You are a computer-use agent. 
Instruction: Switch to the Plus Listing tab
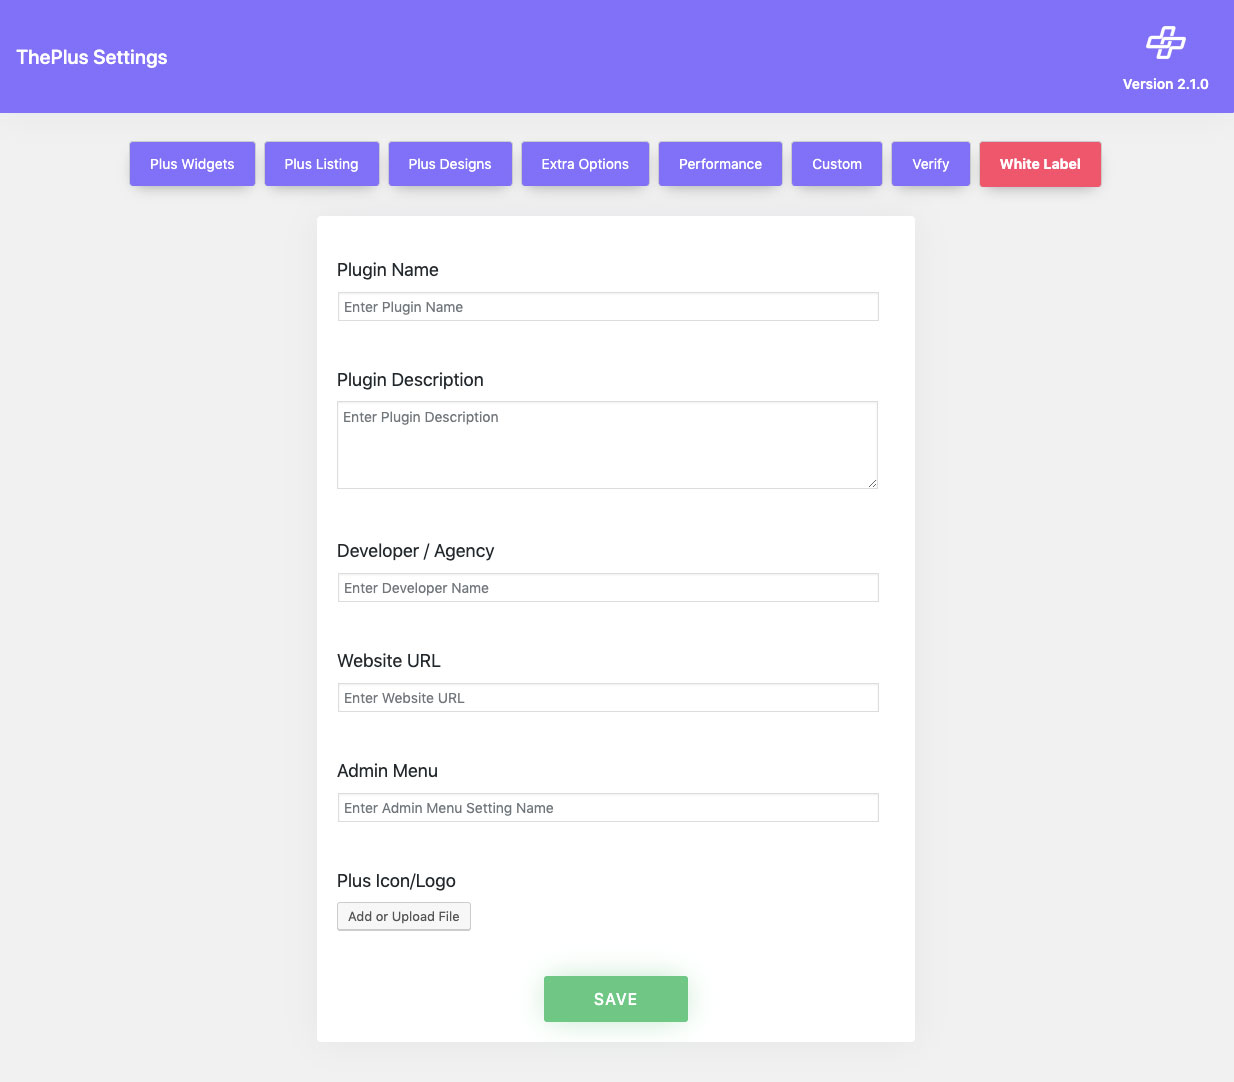(321, 164)
